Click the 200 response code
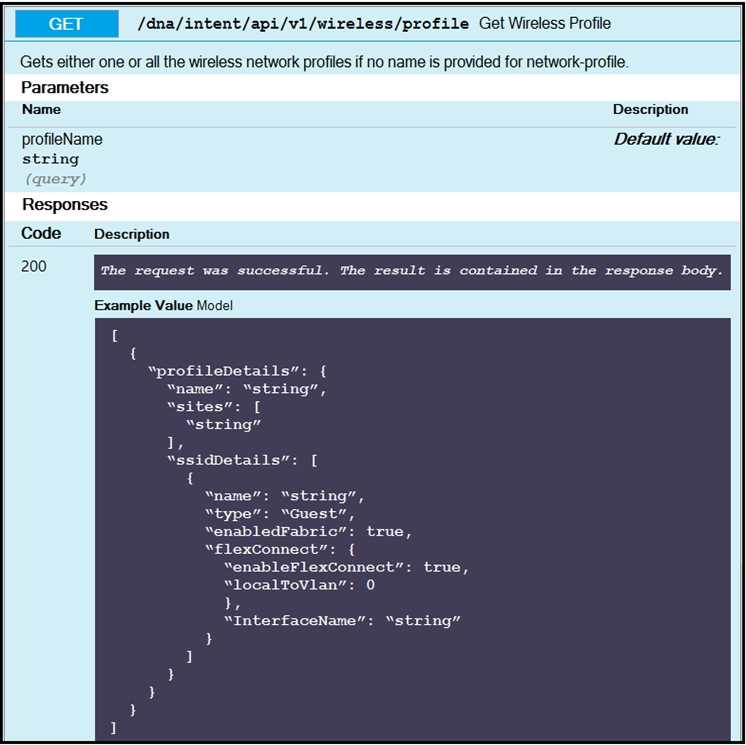746x745 pixels. pyautogui.click(x=34, y=267)
